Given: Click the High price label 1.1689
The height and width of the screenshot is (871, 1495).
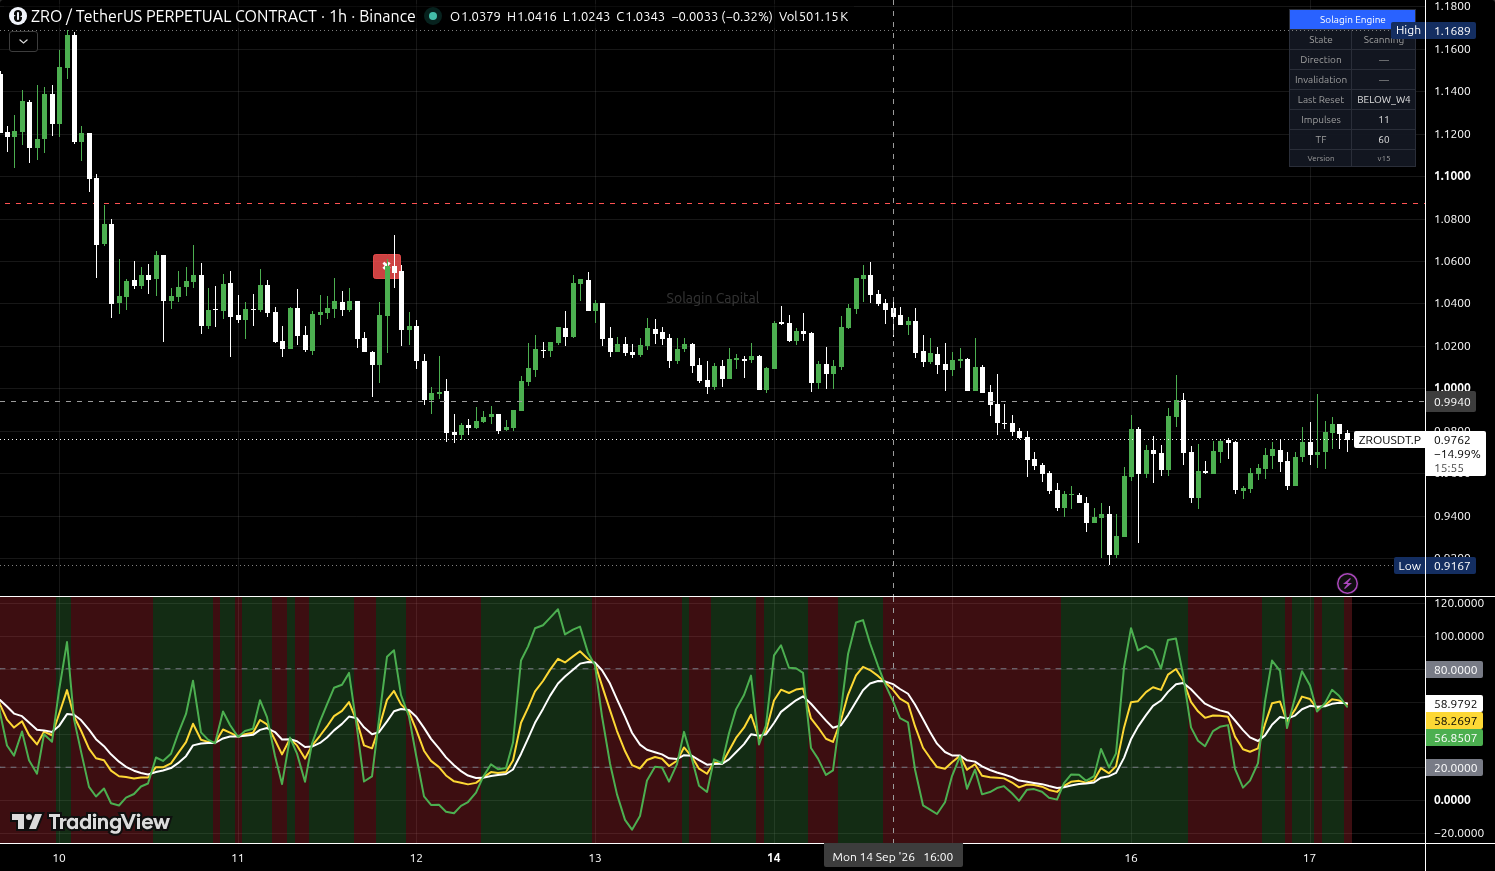Looking at the screenshot, I should pos(1452,31).
